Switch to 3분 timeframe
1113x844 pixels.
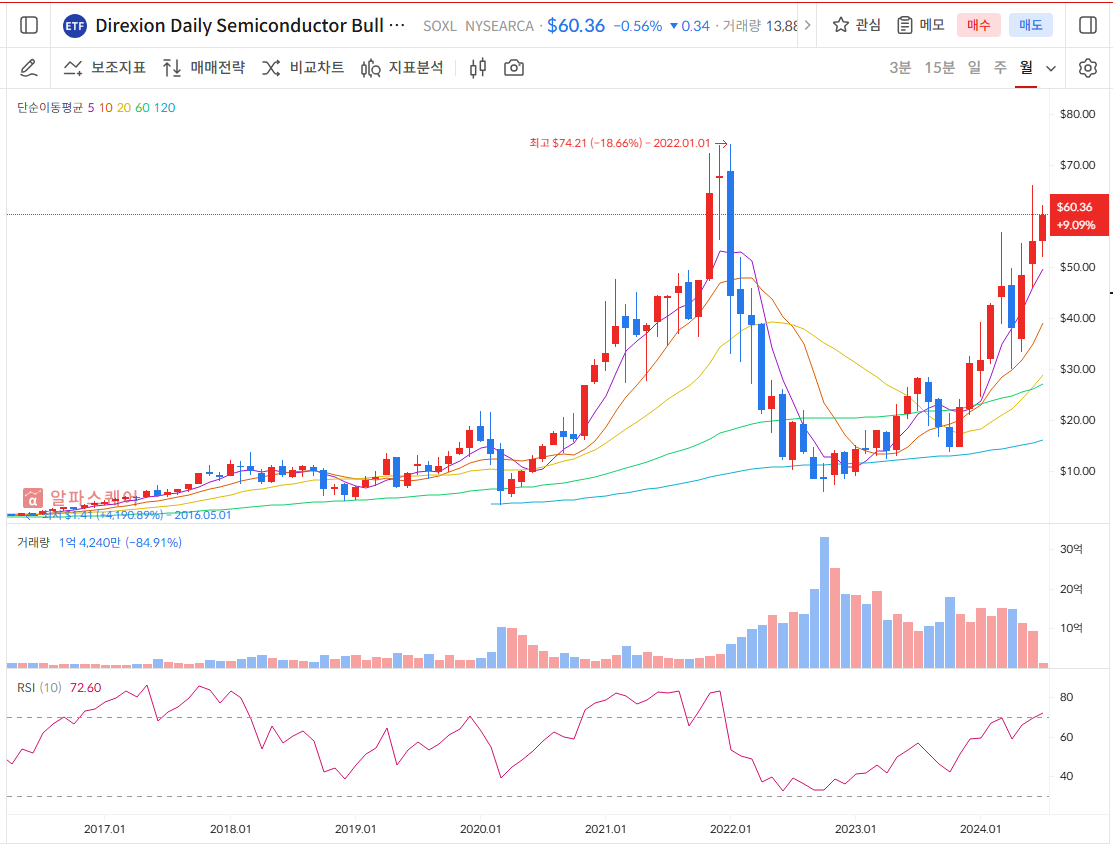tap(900, 67)
